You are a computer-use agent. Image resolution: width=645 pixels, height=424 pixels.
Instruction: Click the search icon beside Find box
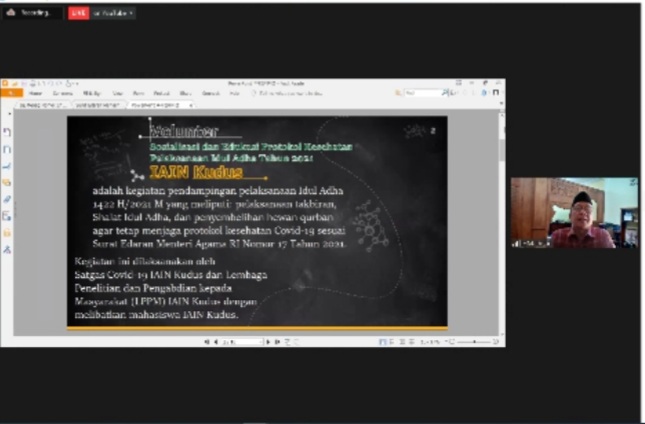[445, 93]
